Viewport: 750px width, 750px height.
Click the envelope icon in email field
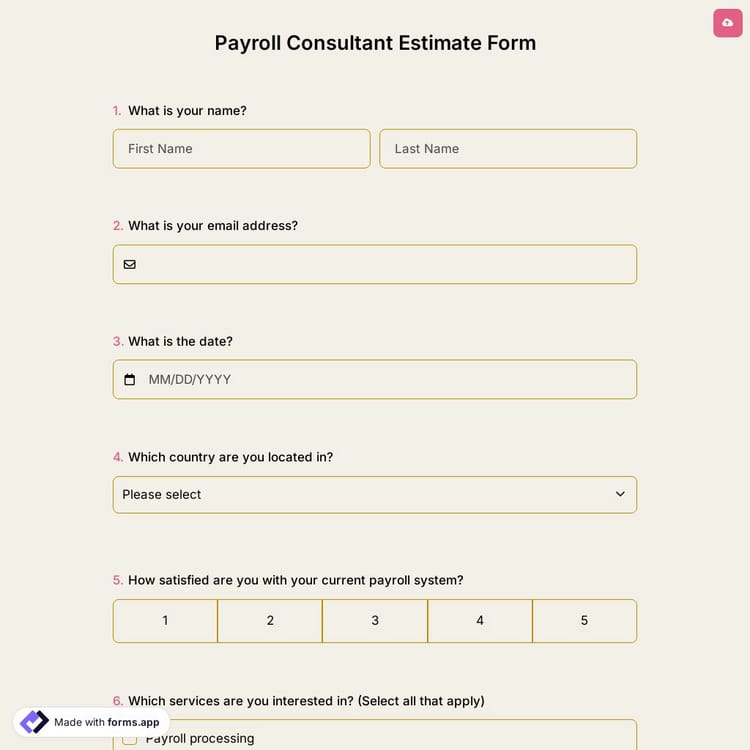[x=130, y=265]
